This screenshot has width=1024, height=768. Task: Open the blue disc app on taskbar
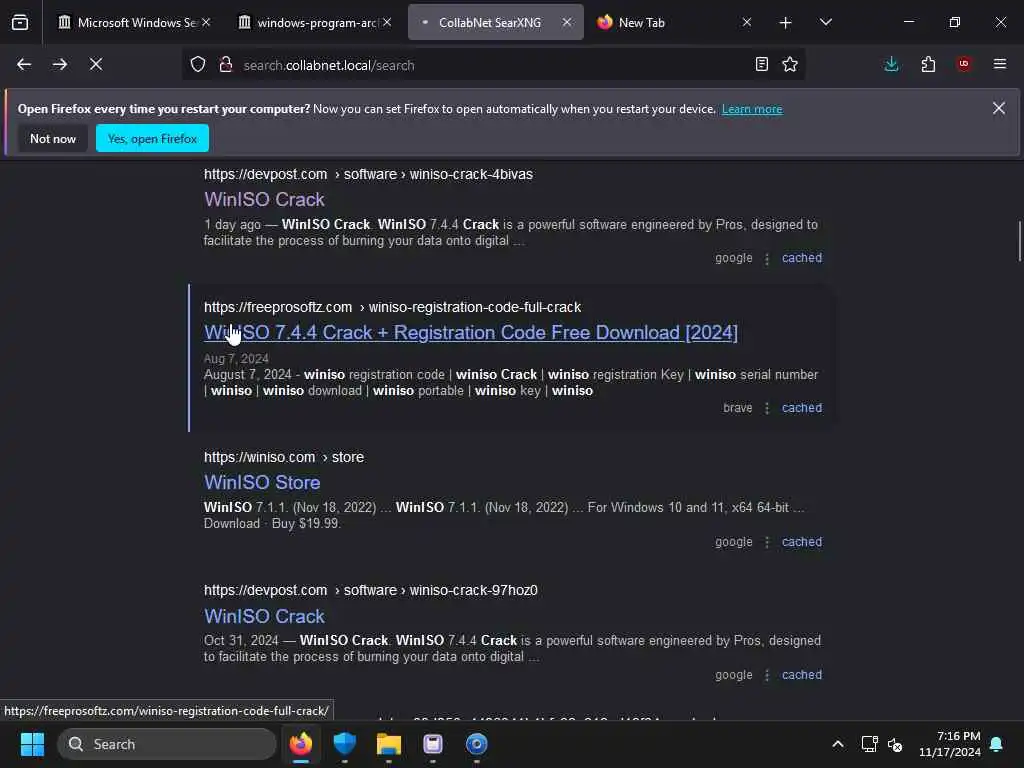click(x=477, y=744)
